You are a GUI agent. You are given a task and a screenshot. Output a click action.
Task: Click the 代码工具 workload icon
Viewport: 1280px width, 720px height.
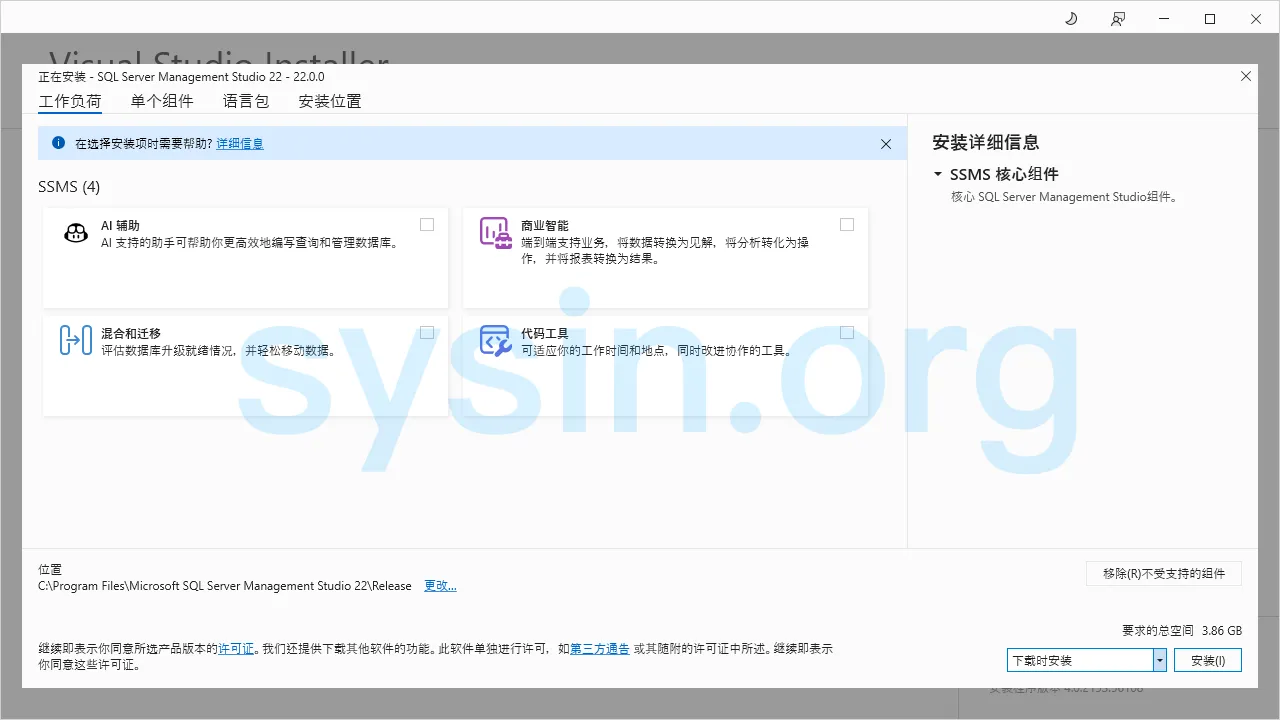click(495, 340)
